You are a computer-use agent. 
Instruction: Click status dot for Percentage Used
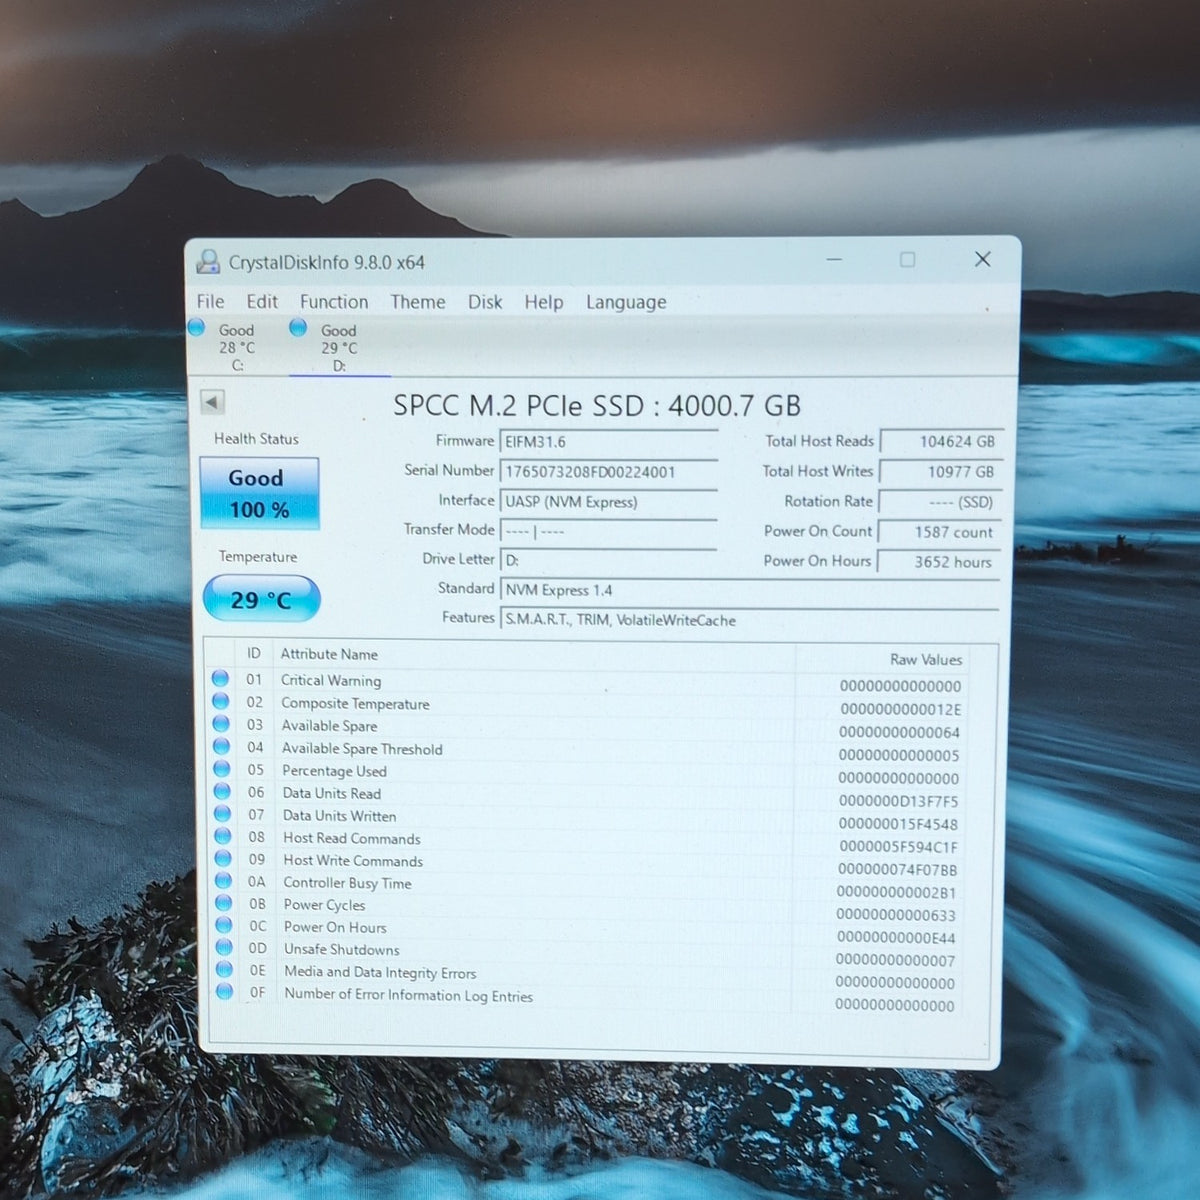(x=221, y=769)
